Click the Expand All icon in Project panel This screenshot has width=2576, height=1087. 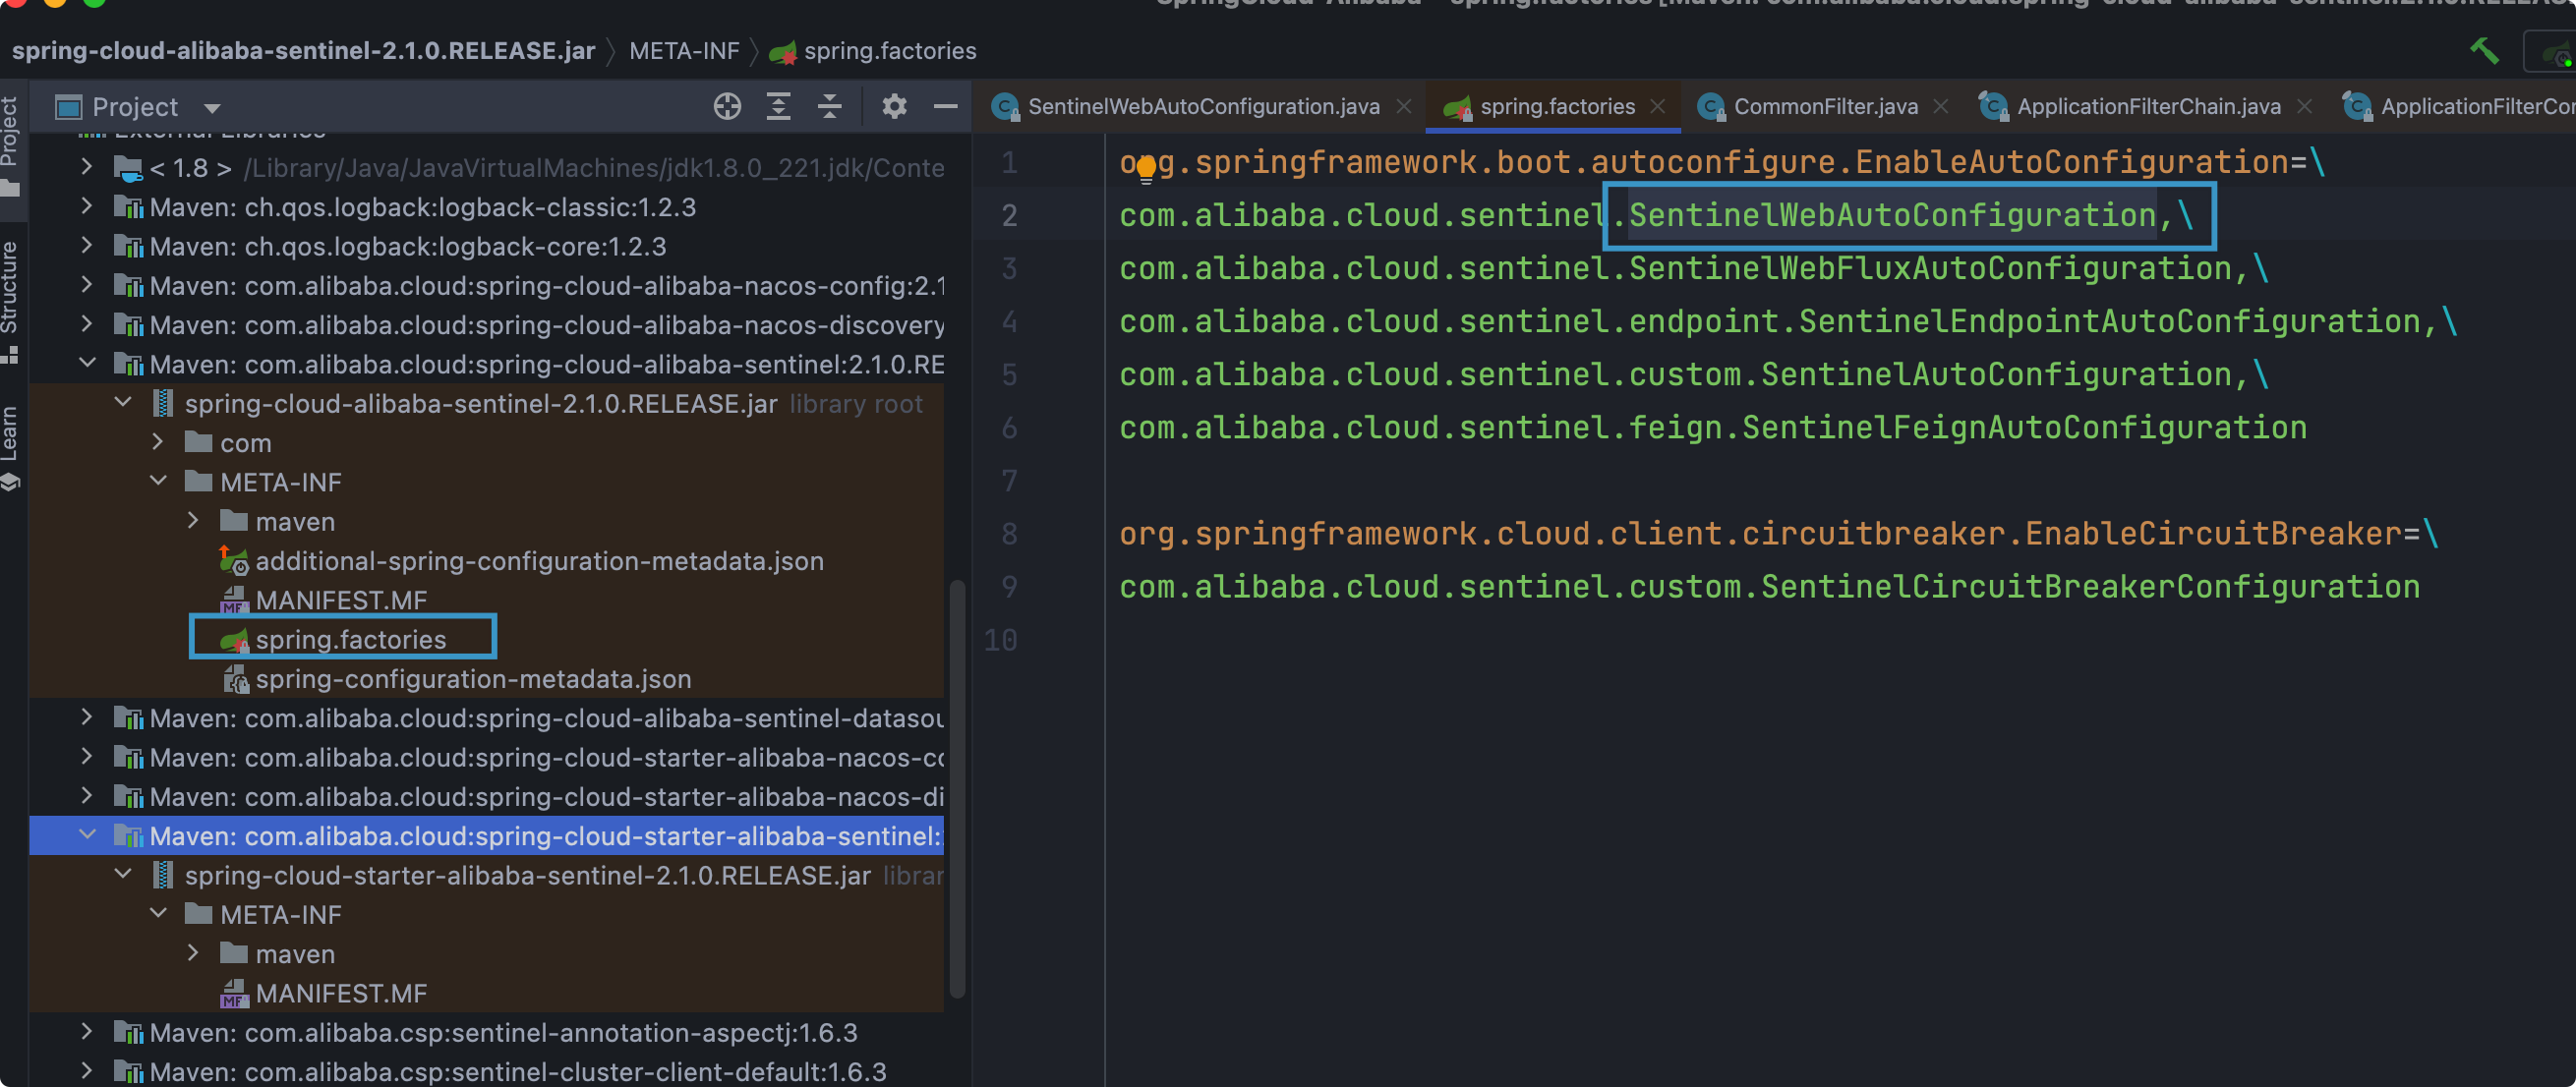click(x=778, y=106)
